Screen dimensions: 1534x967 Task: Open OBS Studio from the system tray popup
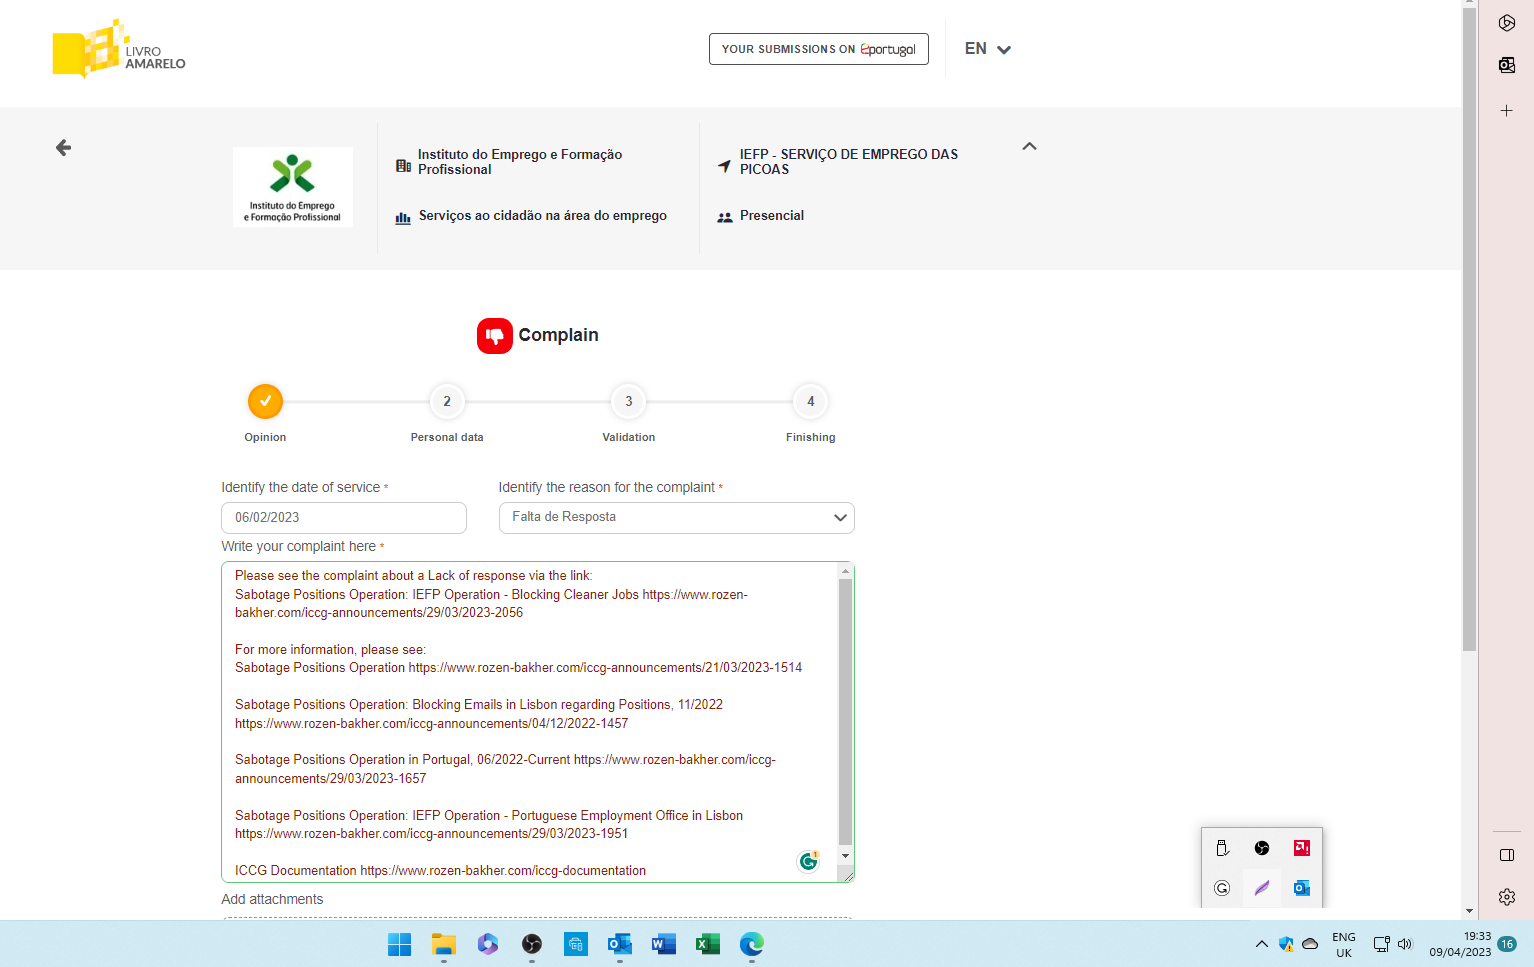(x=1262, y=847)
